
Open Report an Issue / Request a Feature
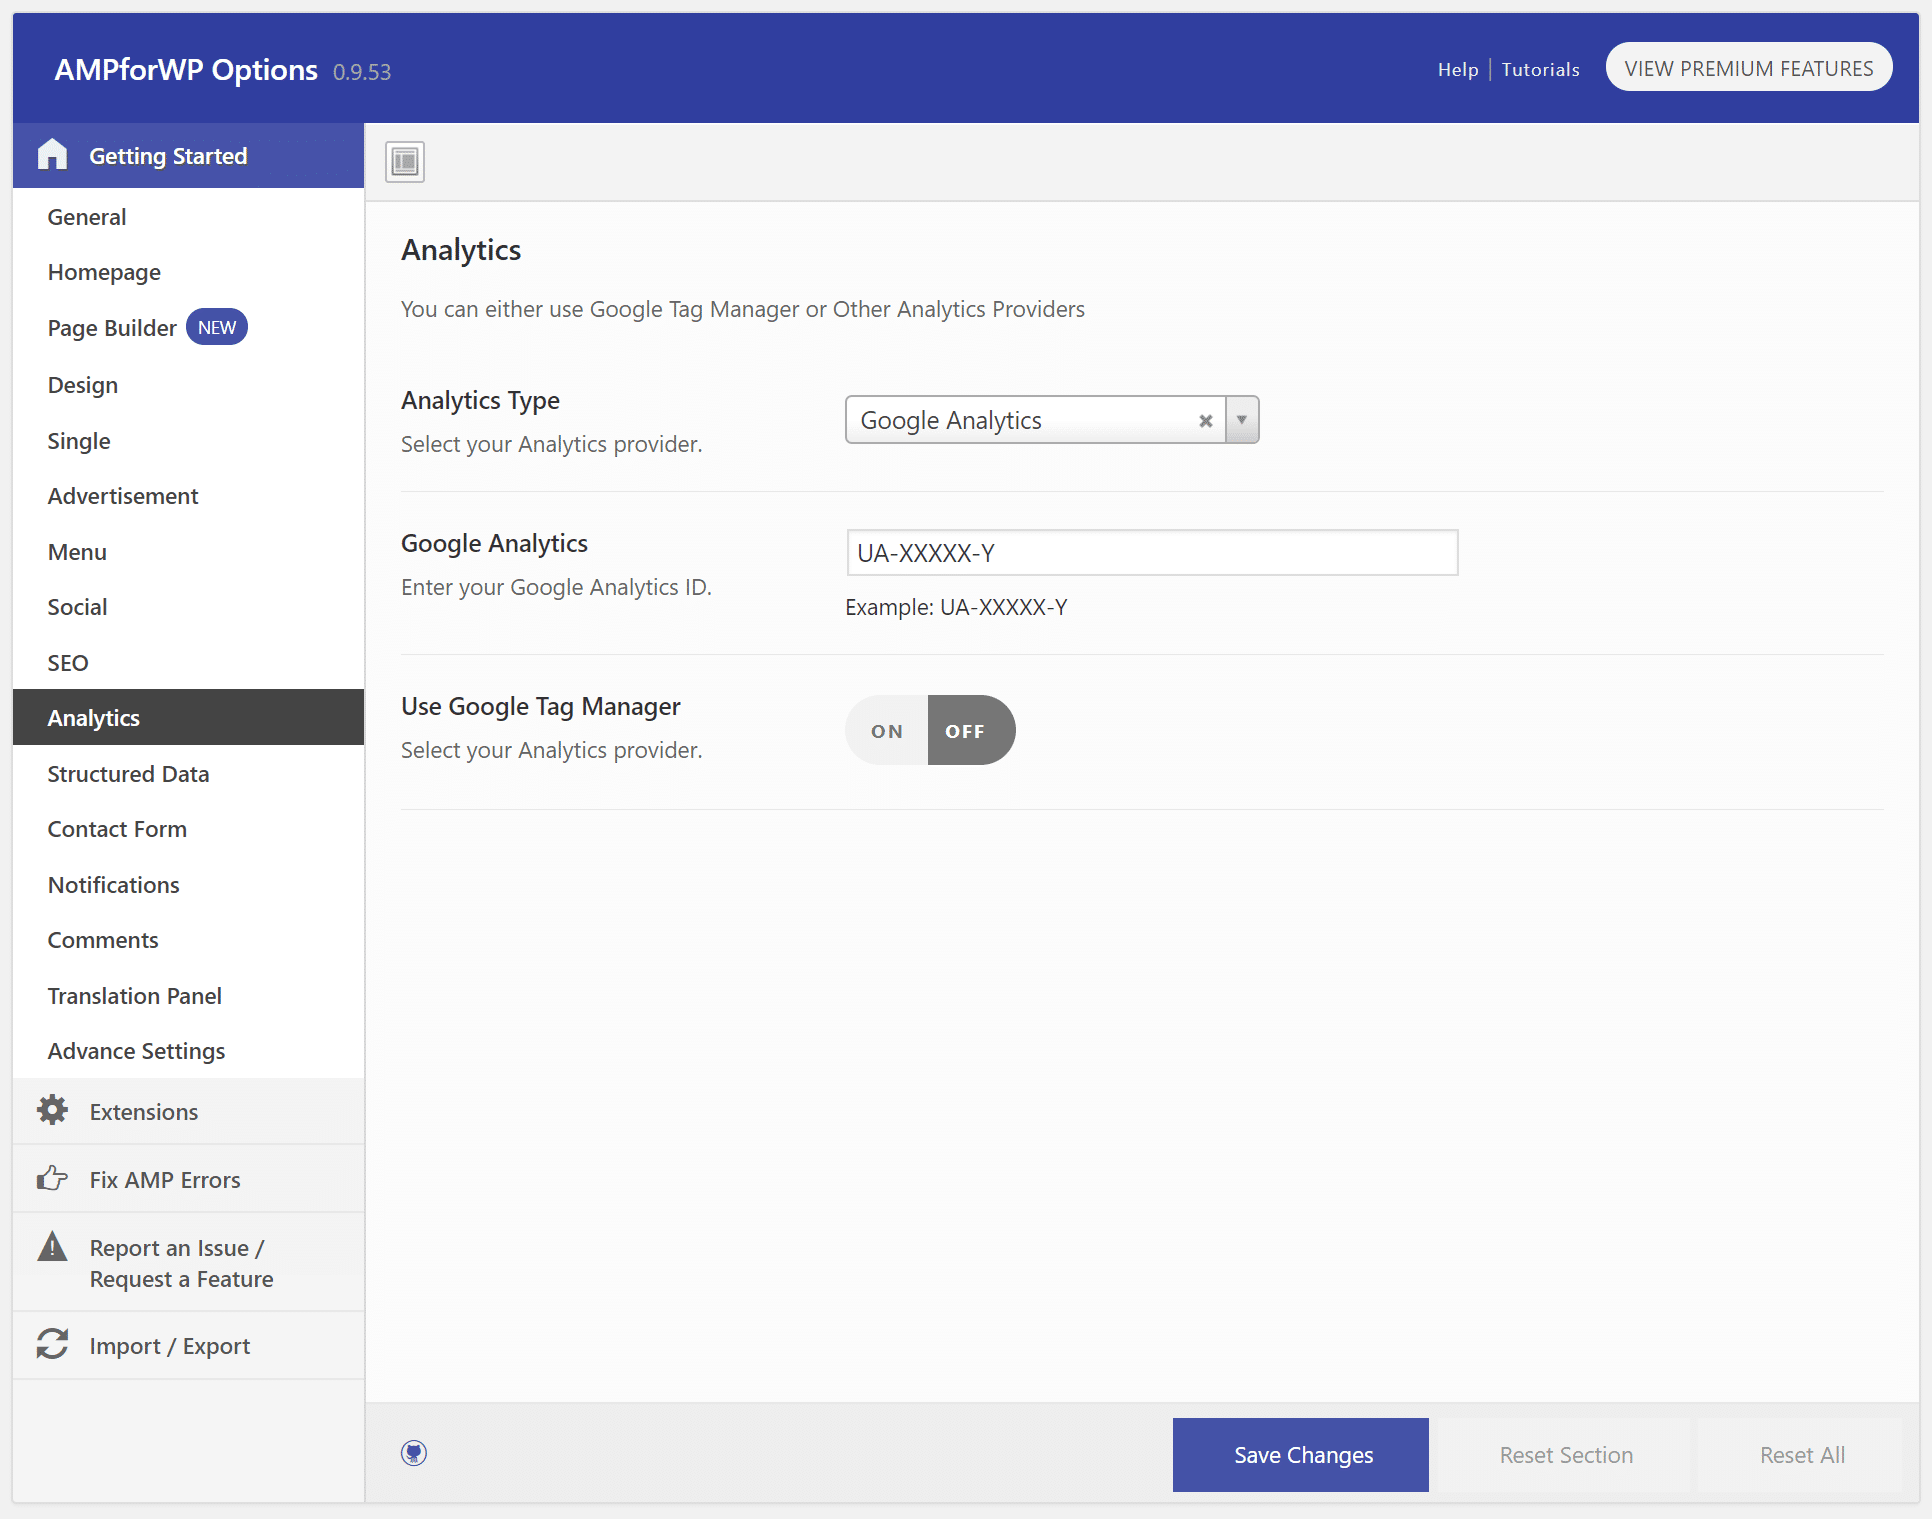pos(188,1263)
